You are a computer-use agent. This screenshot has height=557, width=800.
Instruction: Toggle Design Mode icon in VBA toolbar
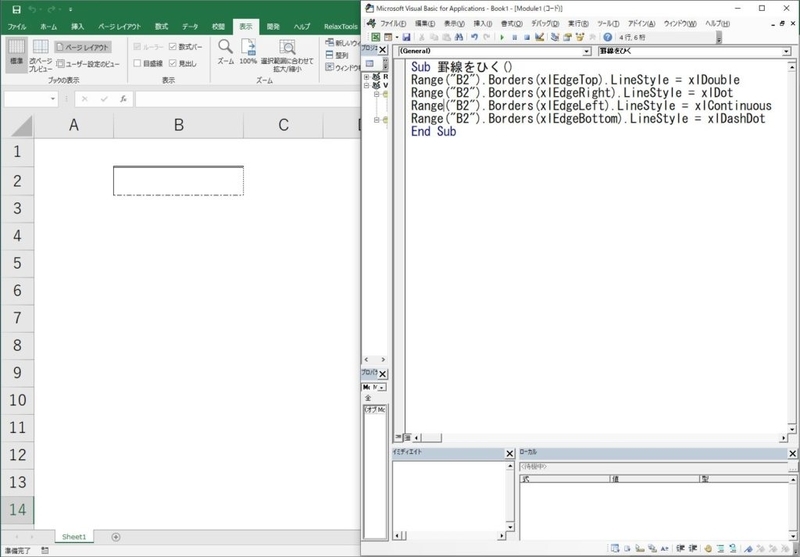539,37
